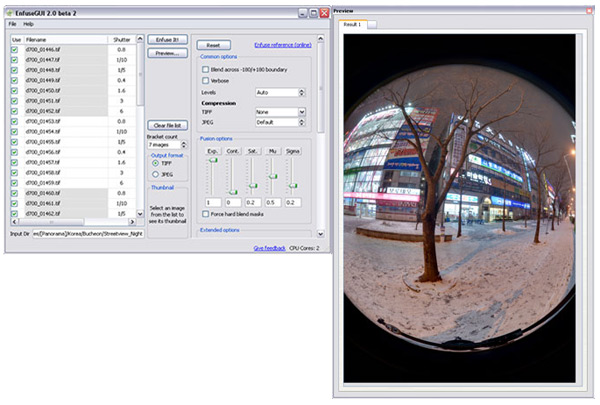Enable Force hard blend masks

click(205, 214)
